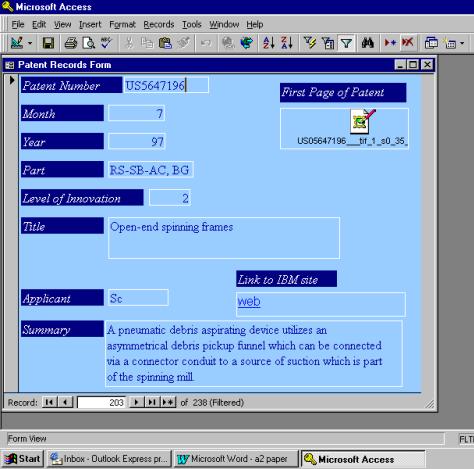
Task: Expand the New Object dropdown arrow
Action: point(462,43)
